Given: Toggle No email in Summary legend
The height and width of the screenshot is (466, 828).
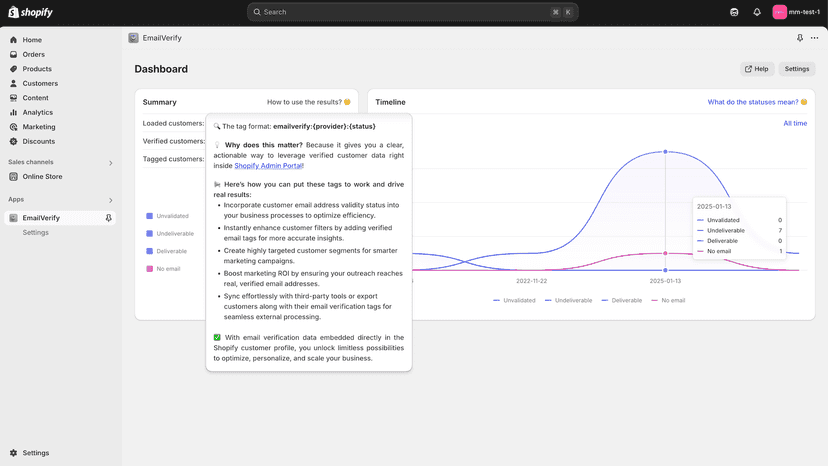Looking at the screenshot, I should [163, 269].
